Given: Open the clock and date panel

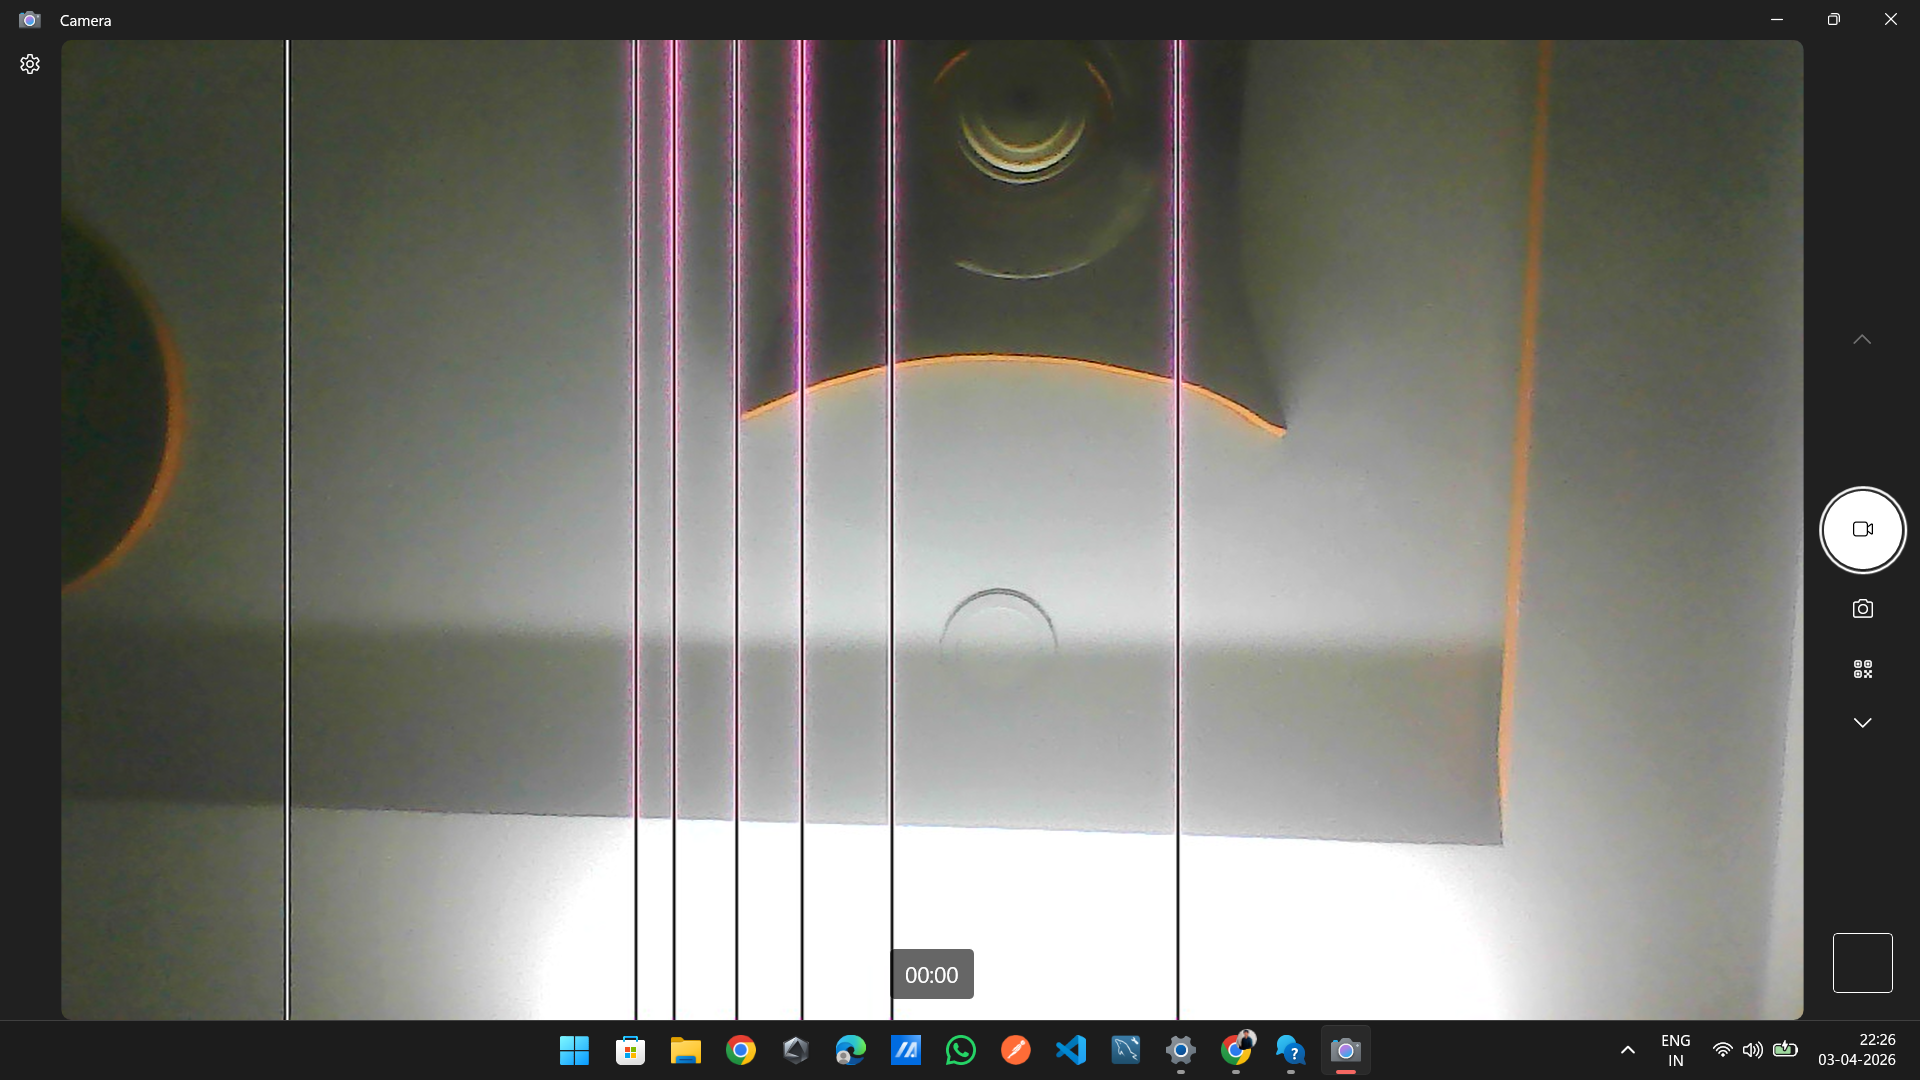Looking at the screenshot, I should pyautogui.click(x=1856, y=1050).
